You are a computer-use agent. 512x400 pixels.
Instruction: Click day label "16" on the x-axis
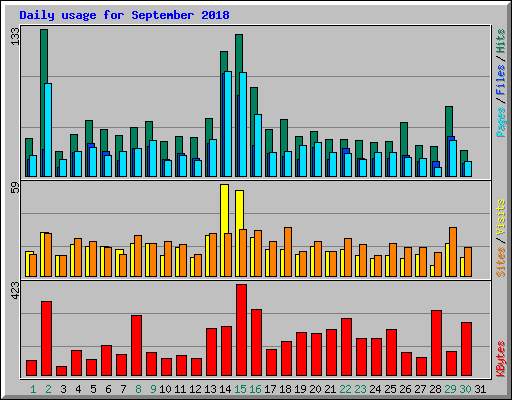point(255,389)
